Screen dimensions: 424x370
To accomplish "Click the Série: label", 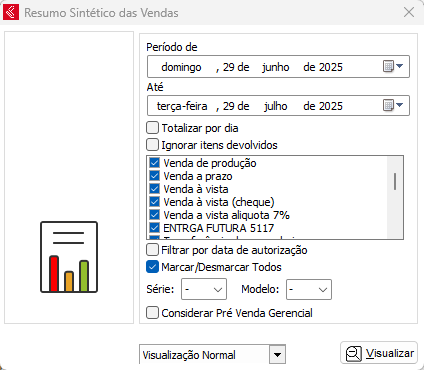I will click(x=160, y=289).
